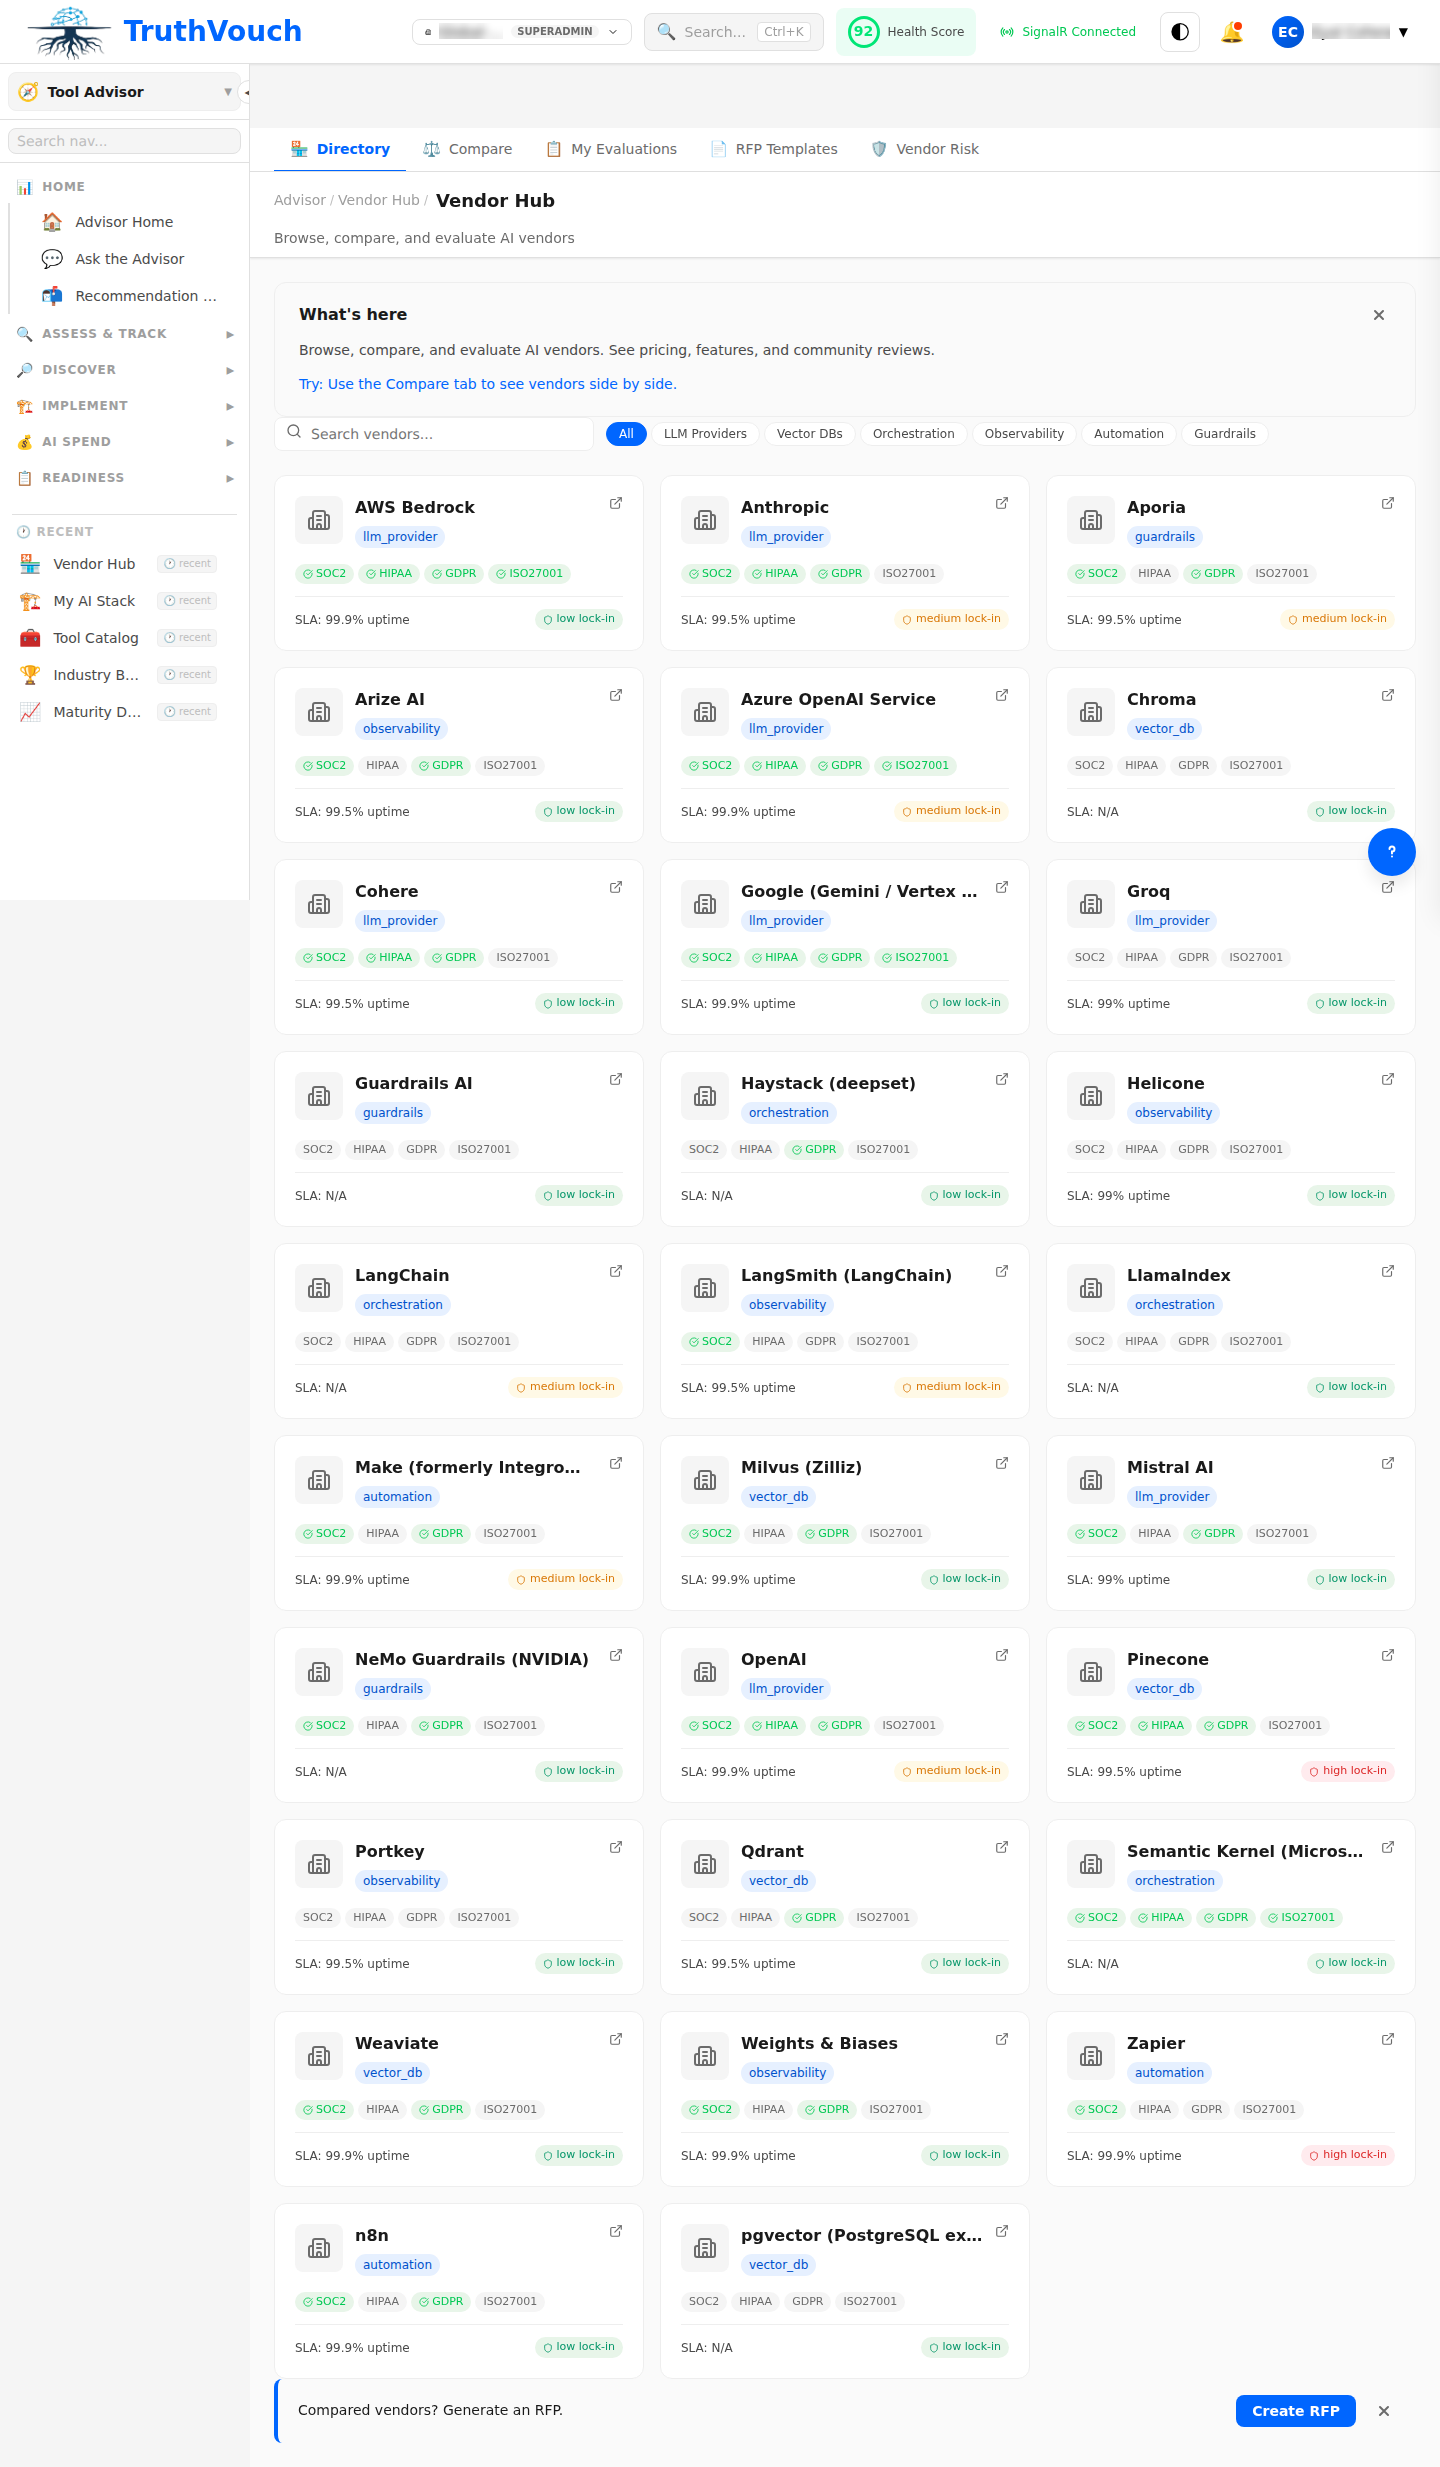The height and width of the screenshot is (2467, 1440).
Task: Open external link for AWS Bedrock
Action: 616,503
